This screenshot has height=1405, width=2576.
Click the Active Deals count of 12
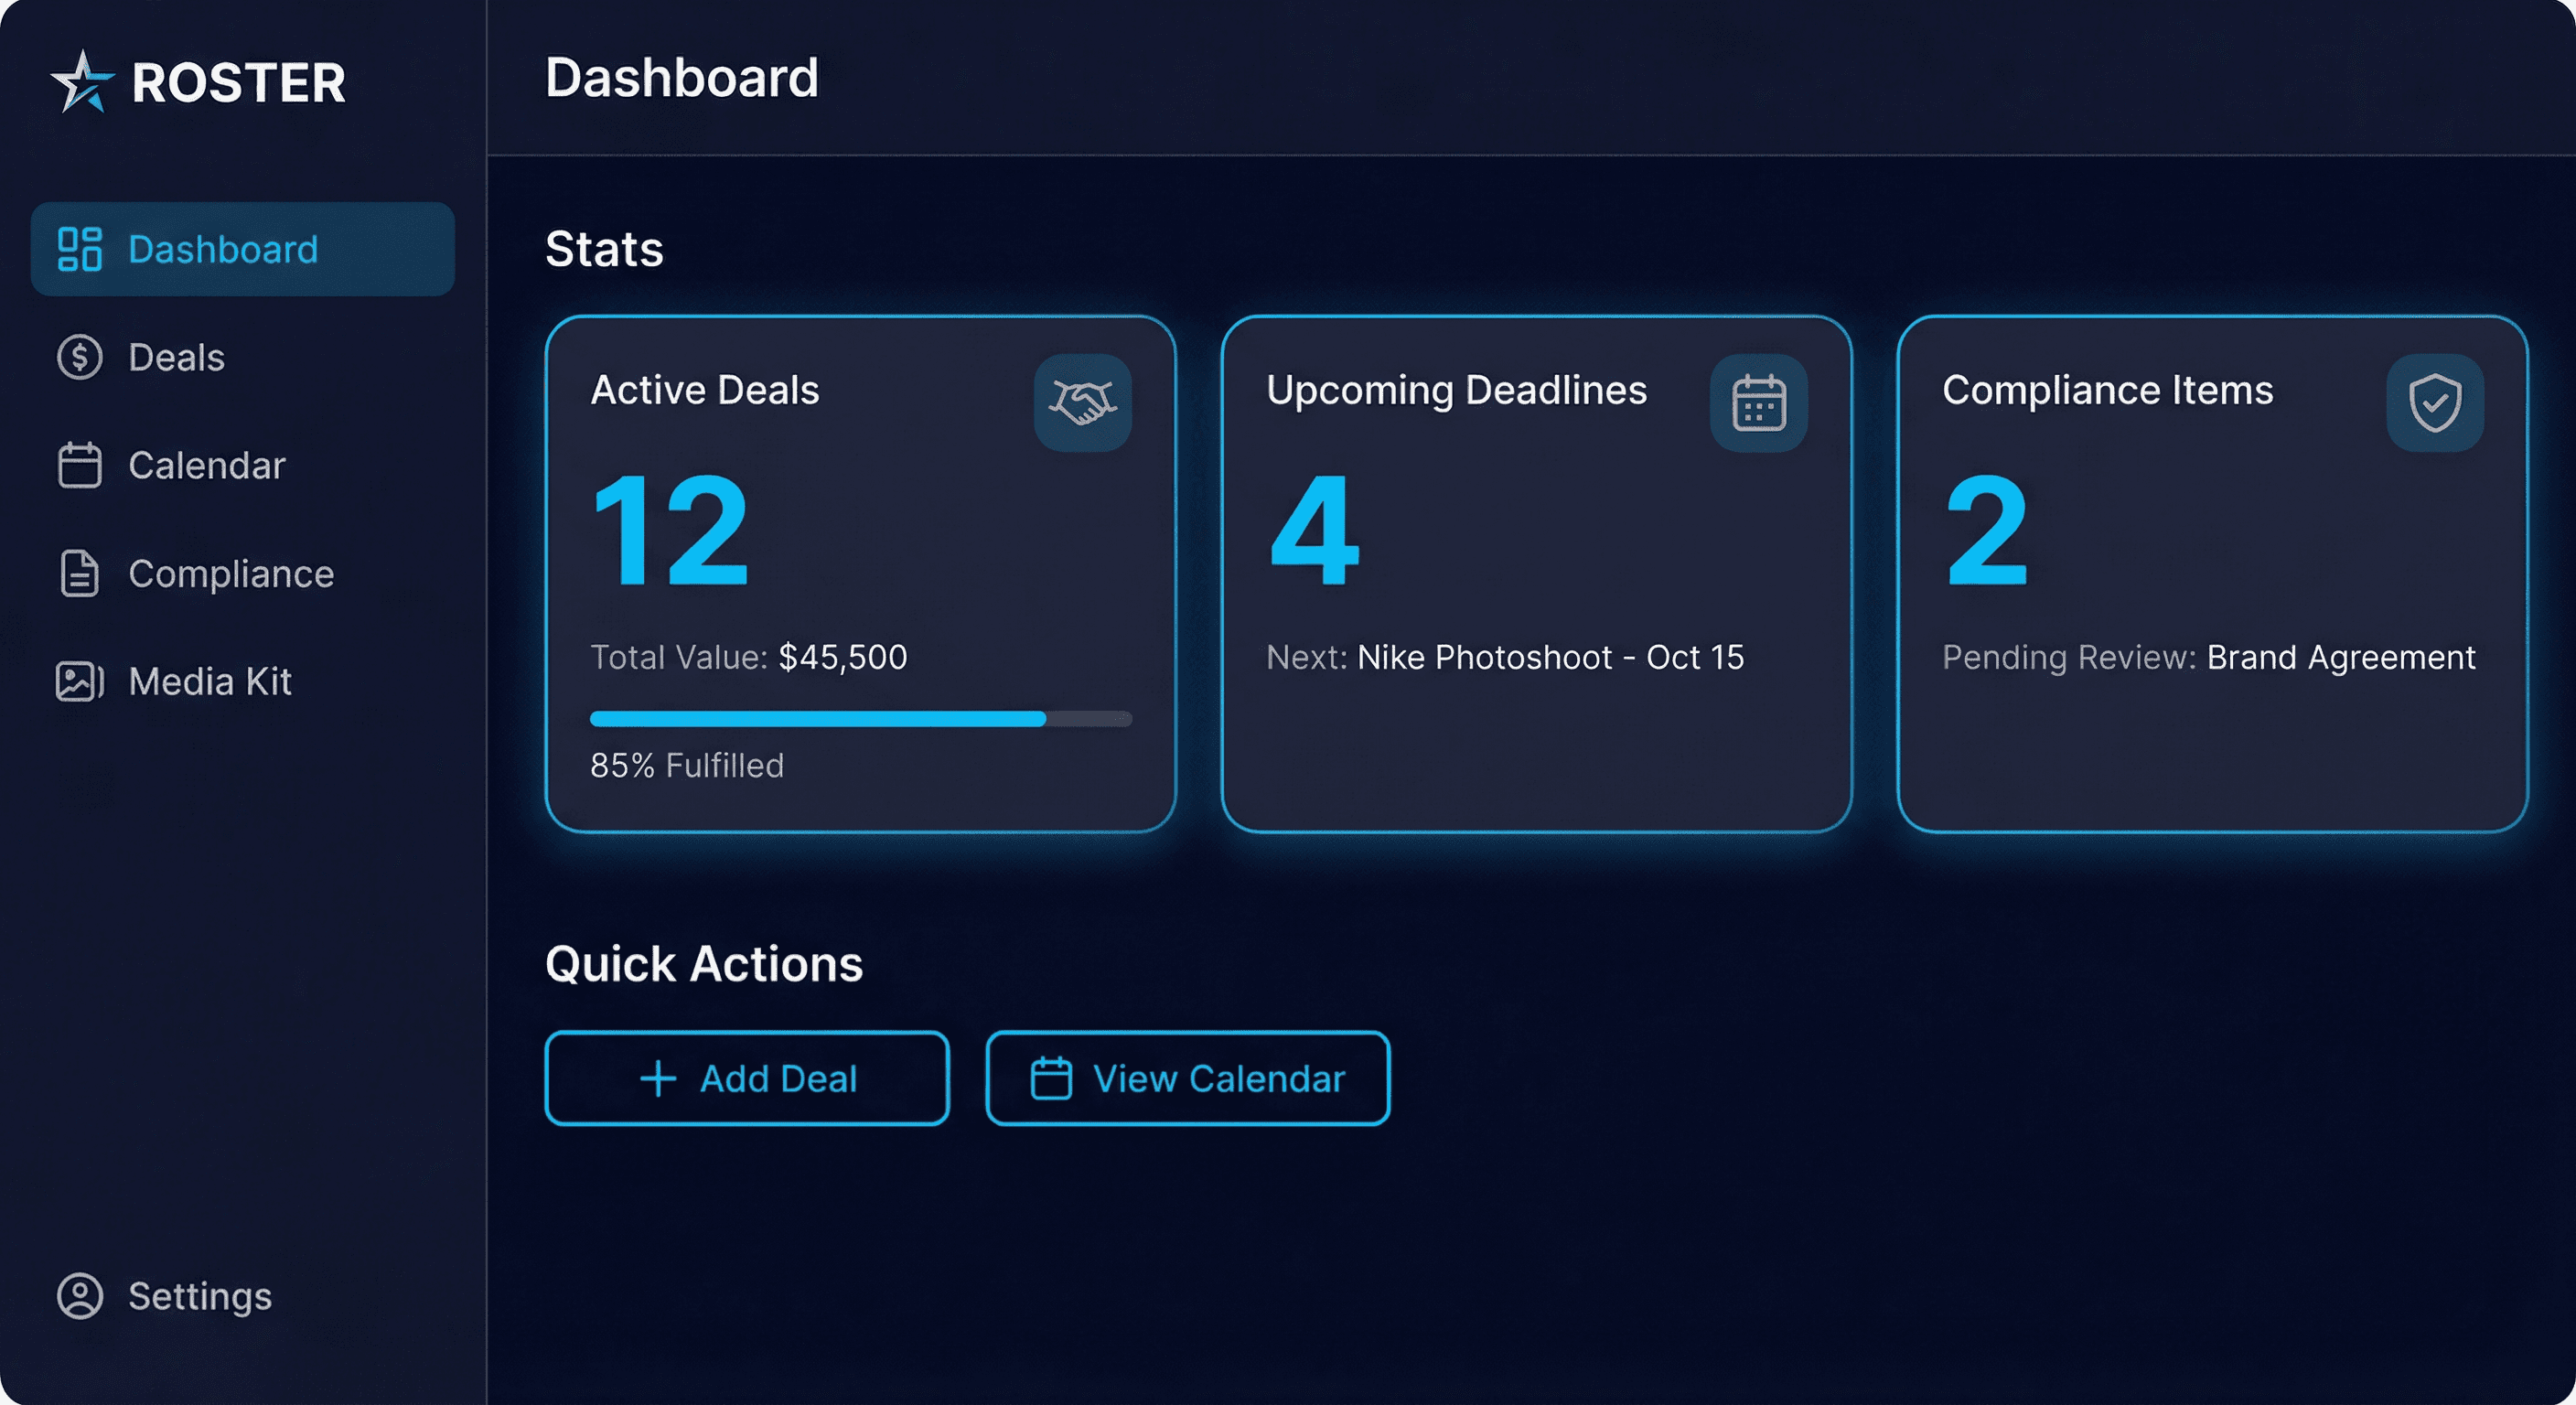[x=670, y=530]
